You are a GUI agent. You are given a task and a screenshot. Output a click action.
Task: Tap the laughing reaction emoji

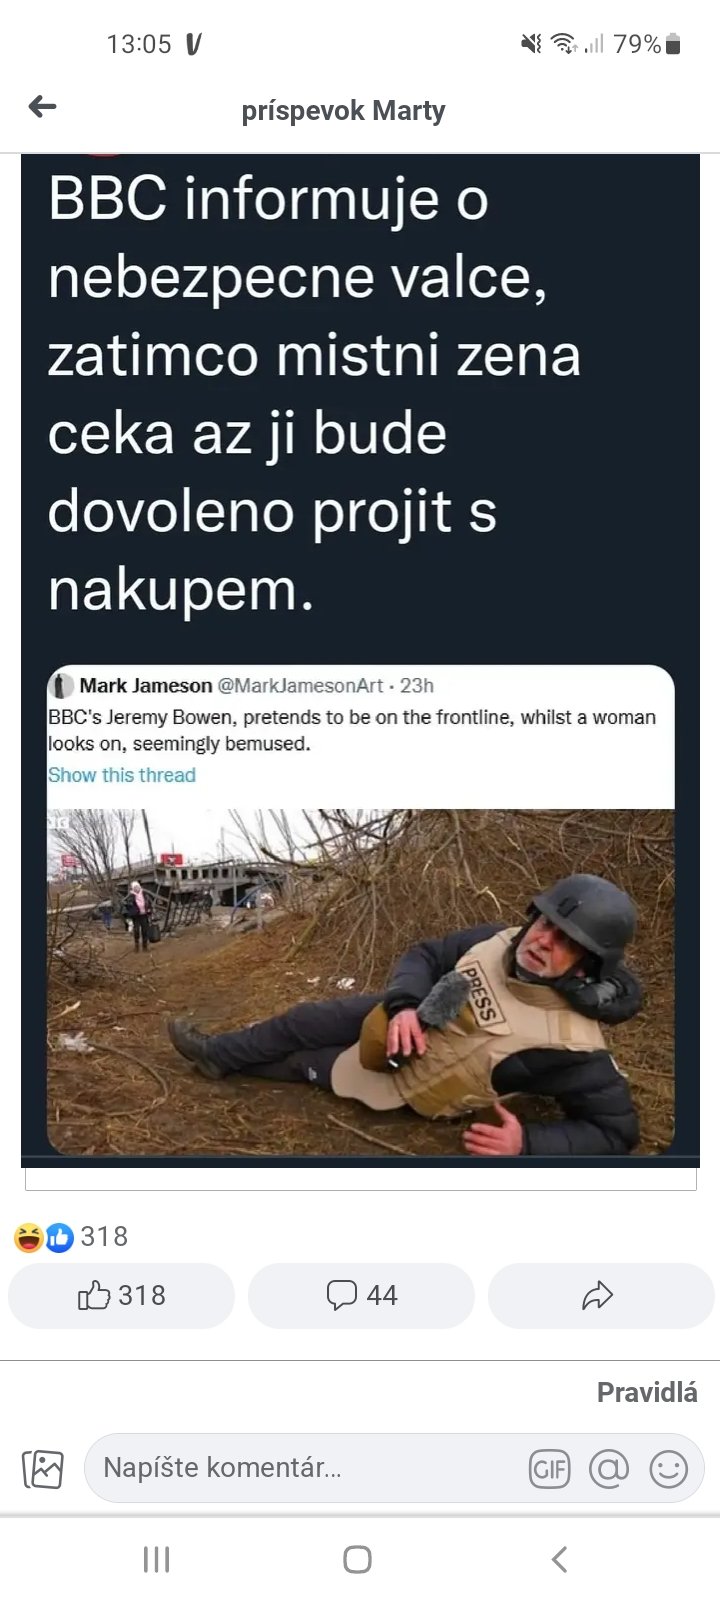[28, 1238]
